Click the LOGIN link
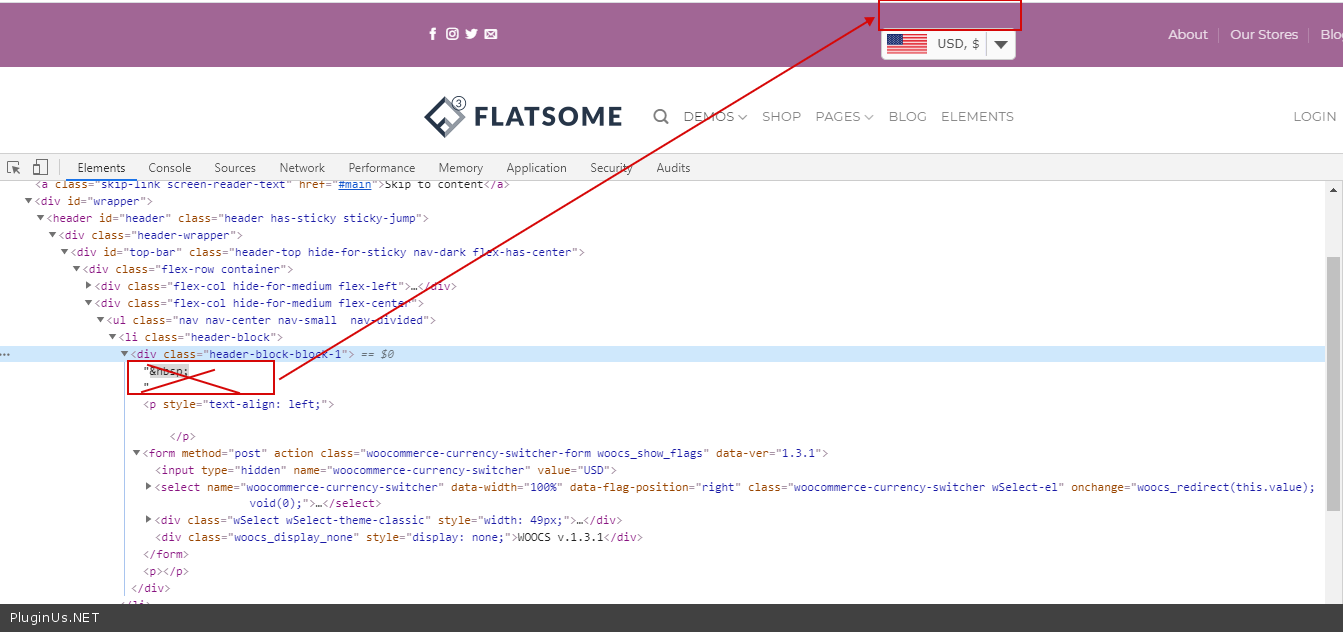1343x632 pixels. [1314, 117]
